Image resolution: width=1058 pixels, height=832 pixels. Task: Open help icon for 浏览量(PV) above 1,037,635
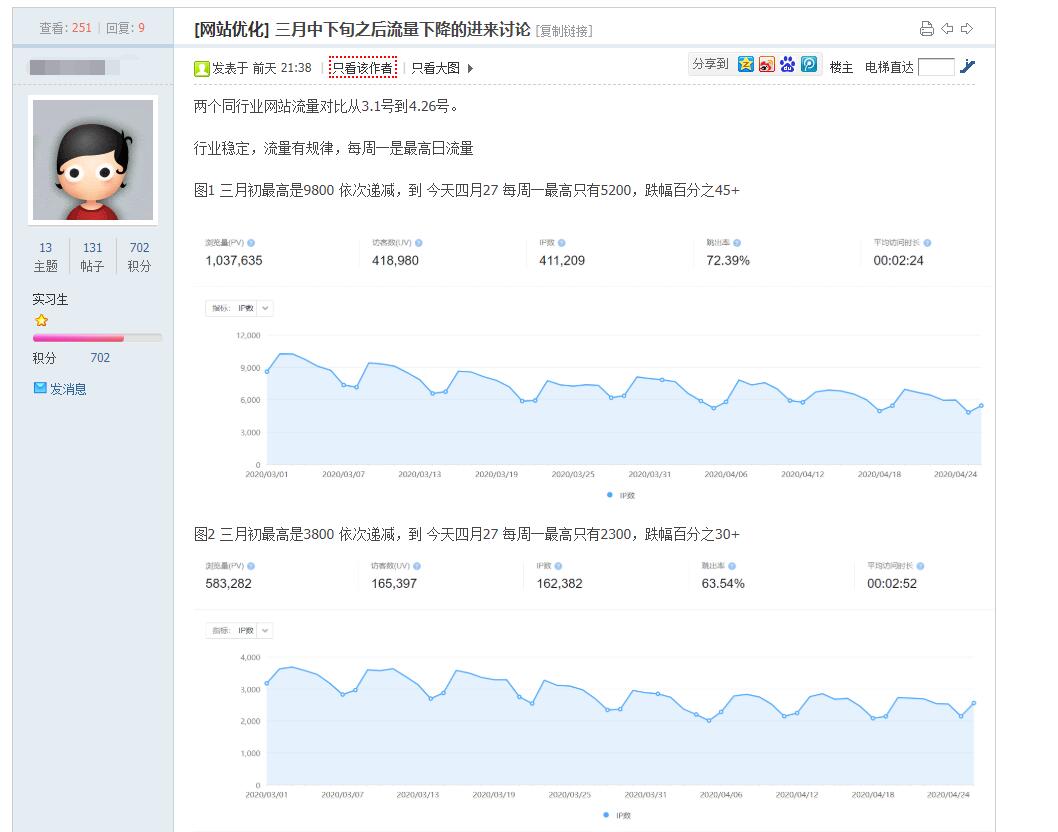251,243
